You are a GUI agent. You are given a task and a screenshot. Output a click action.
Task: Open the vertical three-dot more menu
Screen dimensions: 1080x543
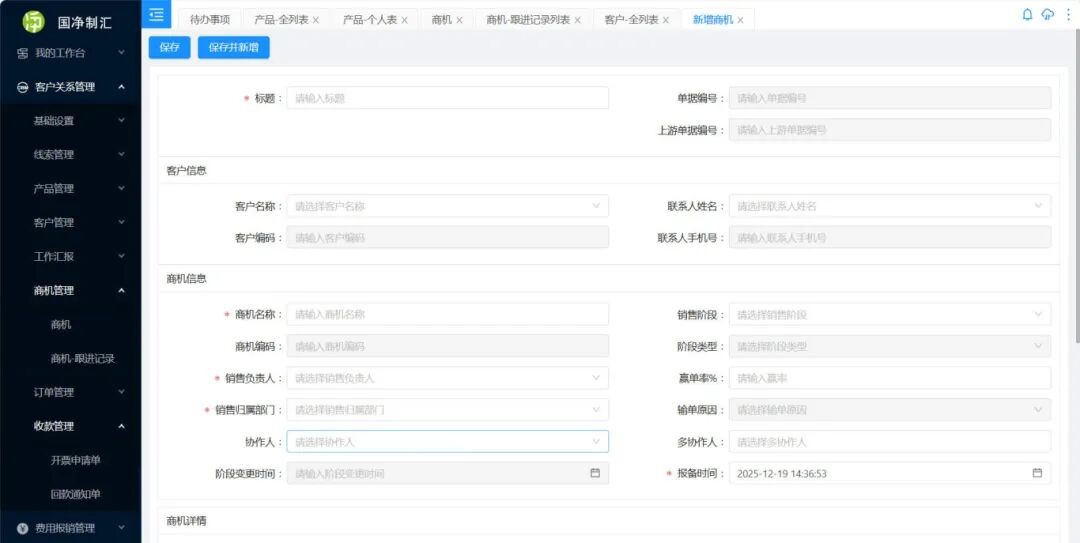coord(1066,15)
